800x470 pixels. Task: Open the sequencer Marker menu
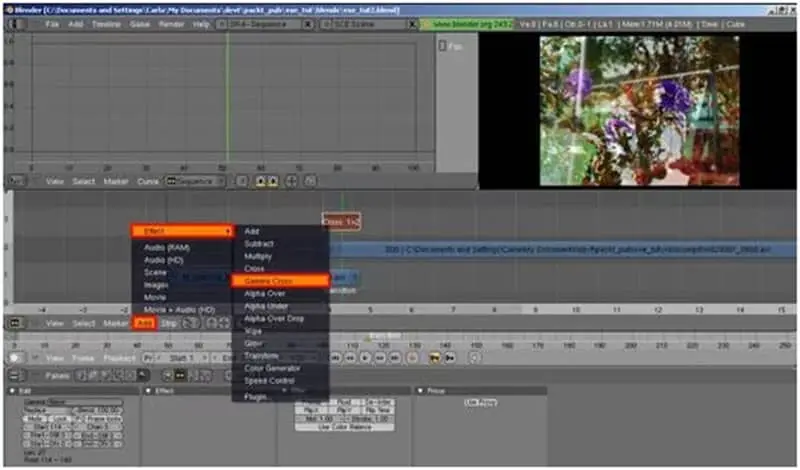[115, 324]
